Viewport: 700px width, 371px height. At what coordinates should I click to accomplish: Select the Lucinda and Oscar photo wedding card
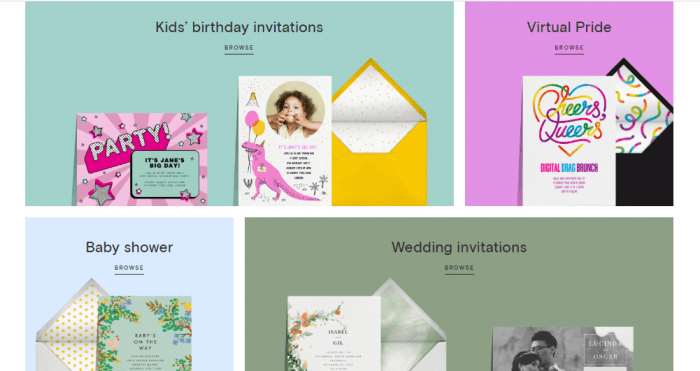[x=562, y=349]
